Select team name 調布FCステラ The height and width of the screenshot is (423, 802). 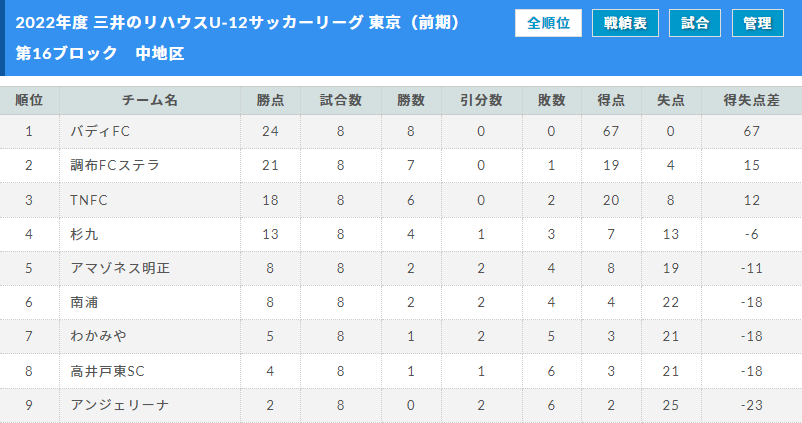[115, 165]
